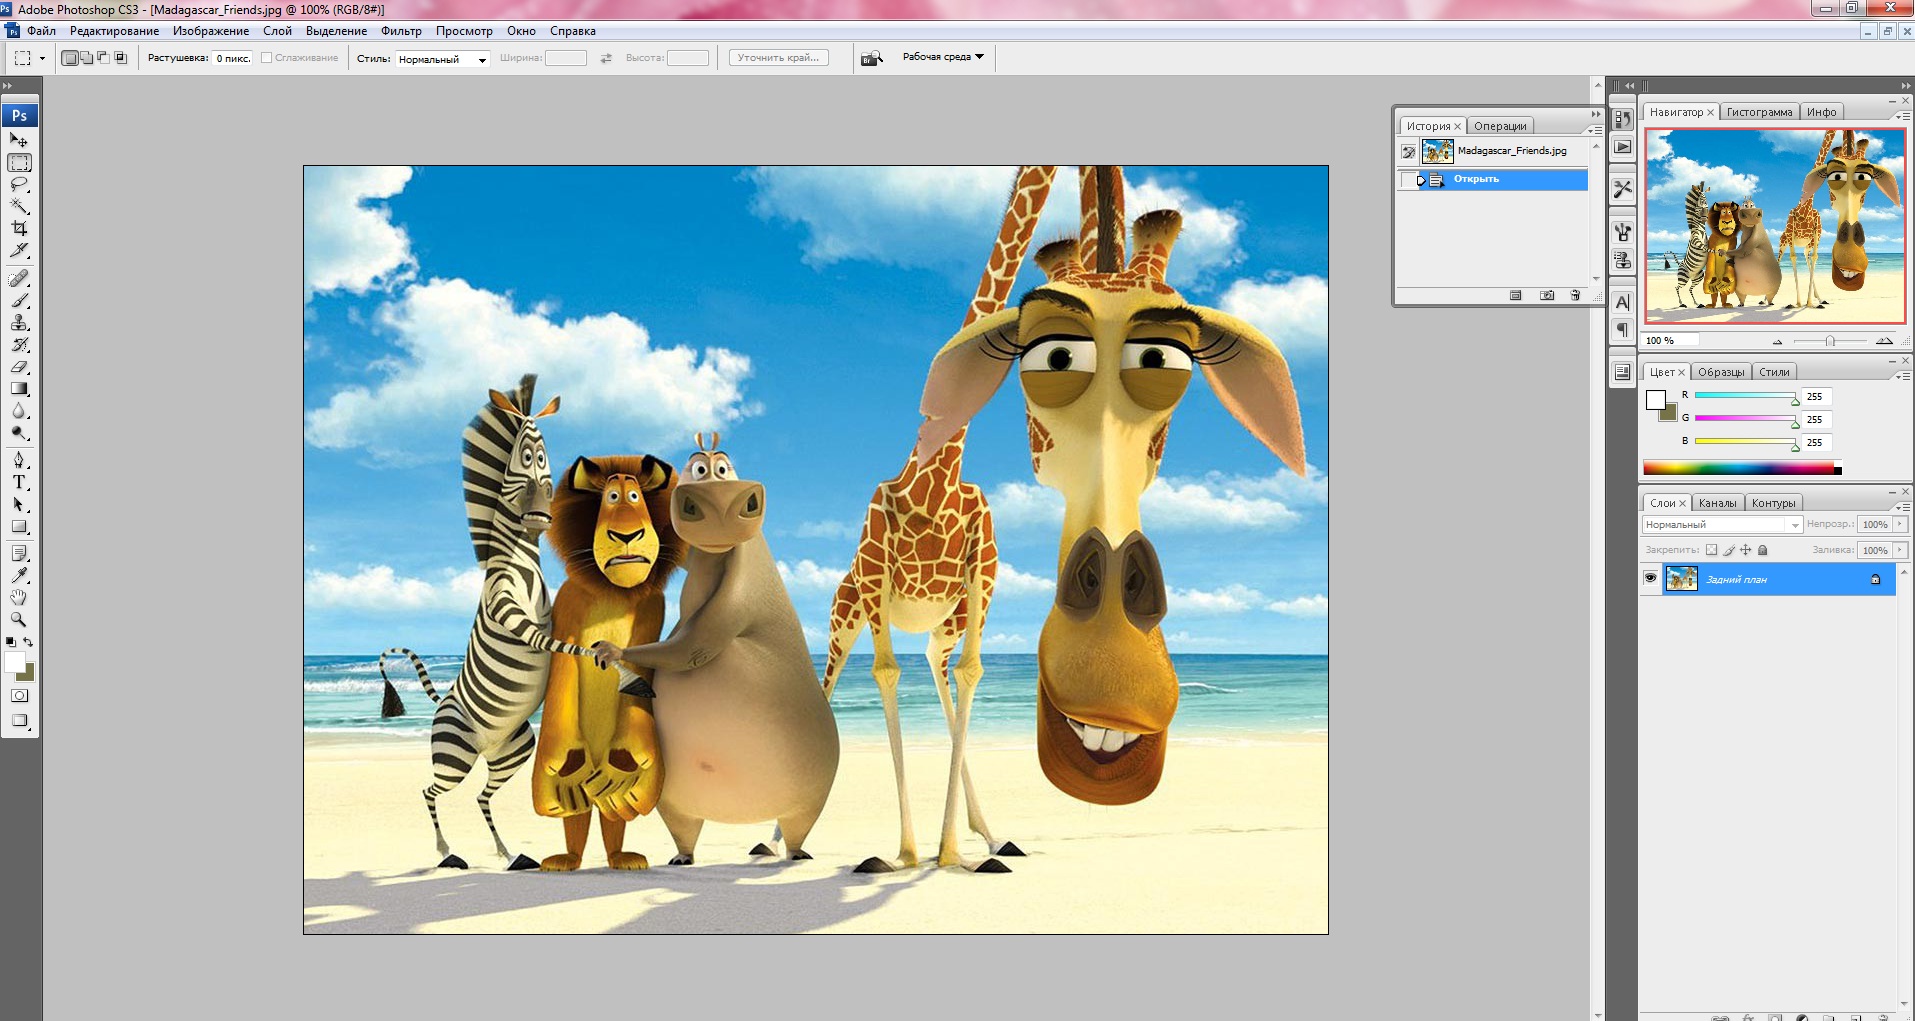Select the Move tool
The image size is (1915, 1021).
pyautogui.click(x=19, y=140)
